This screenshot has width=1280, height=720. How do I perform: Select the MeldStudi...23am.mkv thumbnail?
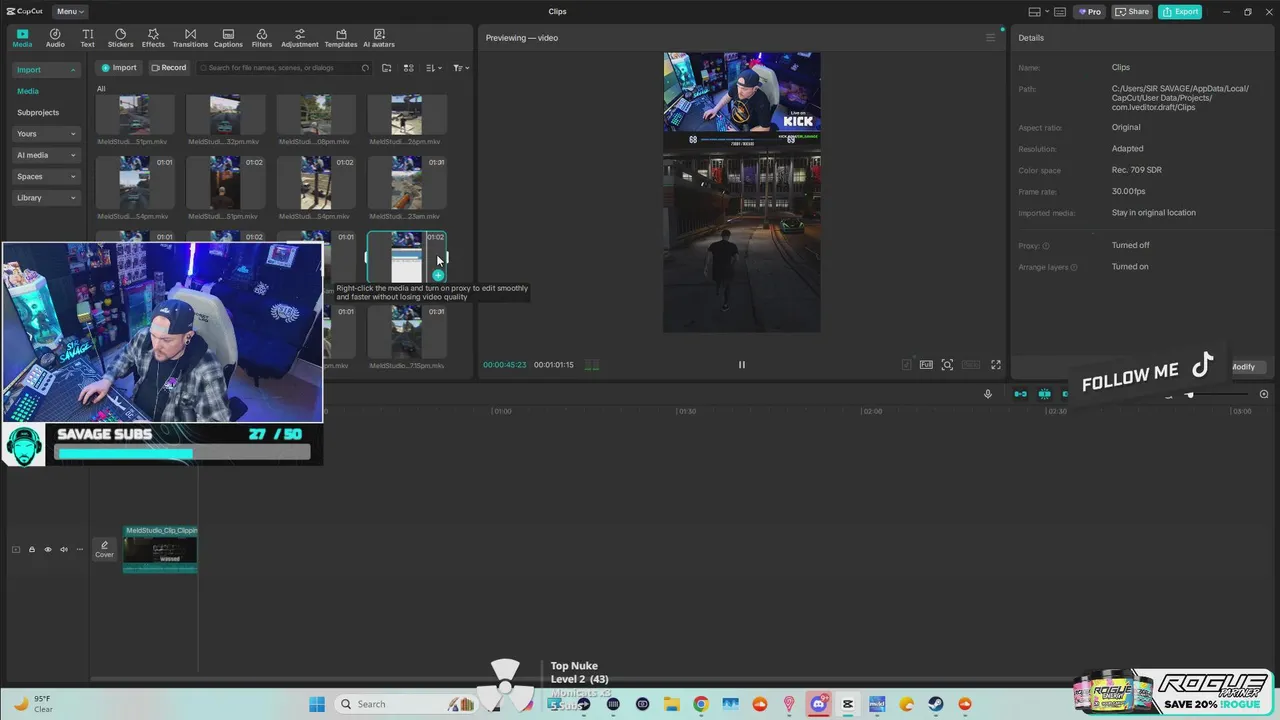click(407, 182)
